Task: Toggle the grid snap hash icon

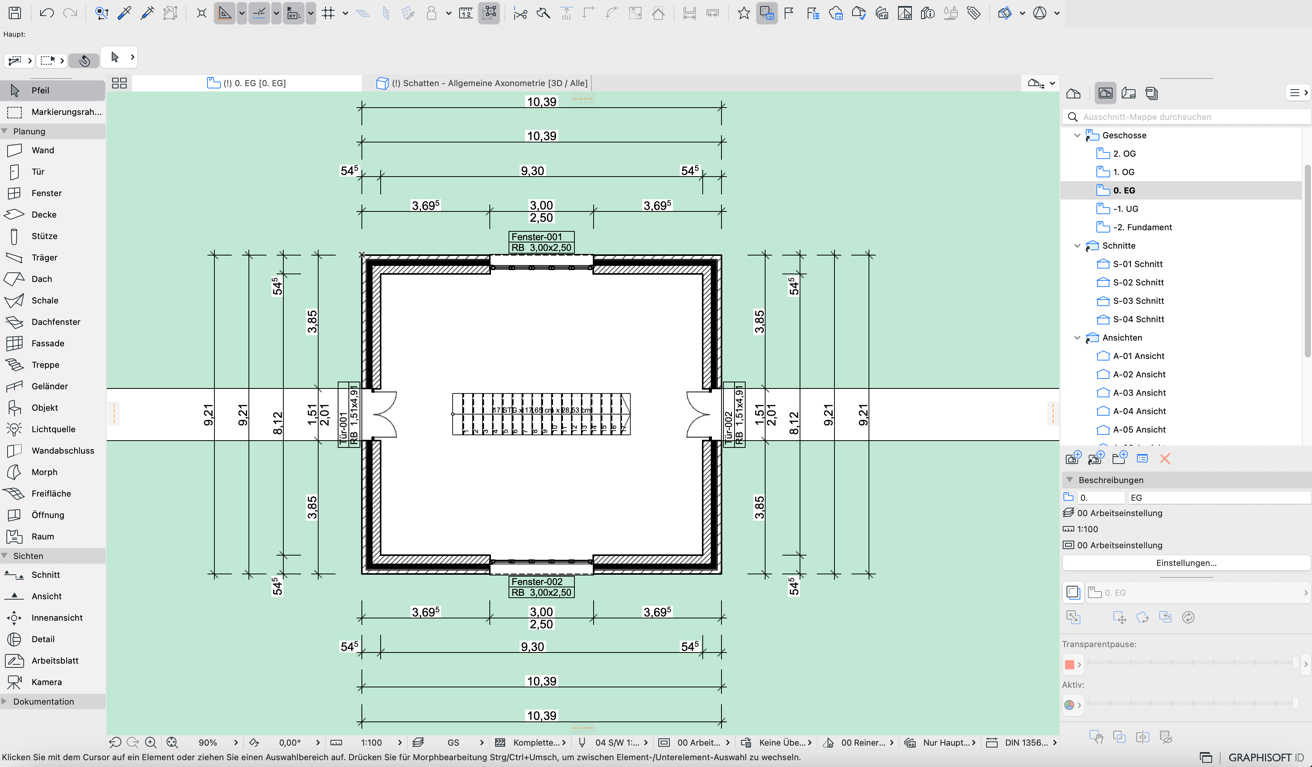Action: [x=328, y=13]
